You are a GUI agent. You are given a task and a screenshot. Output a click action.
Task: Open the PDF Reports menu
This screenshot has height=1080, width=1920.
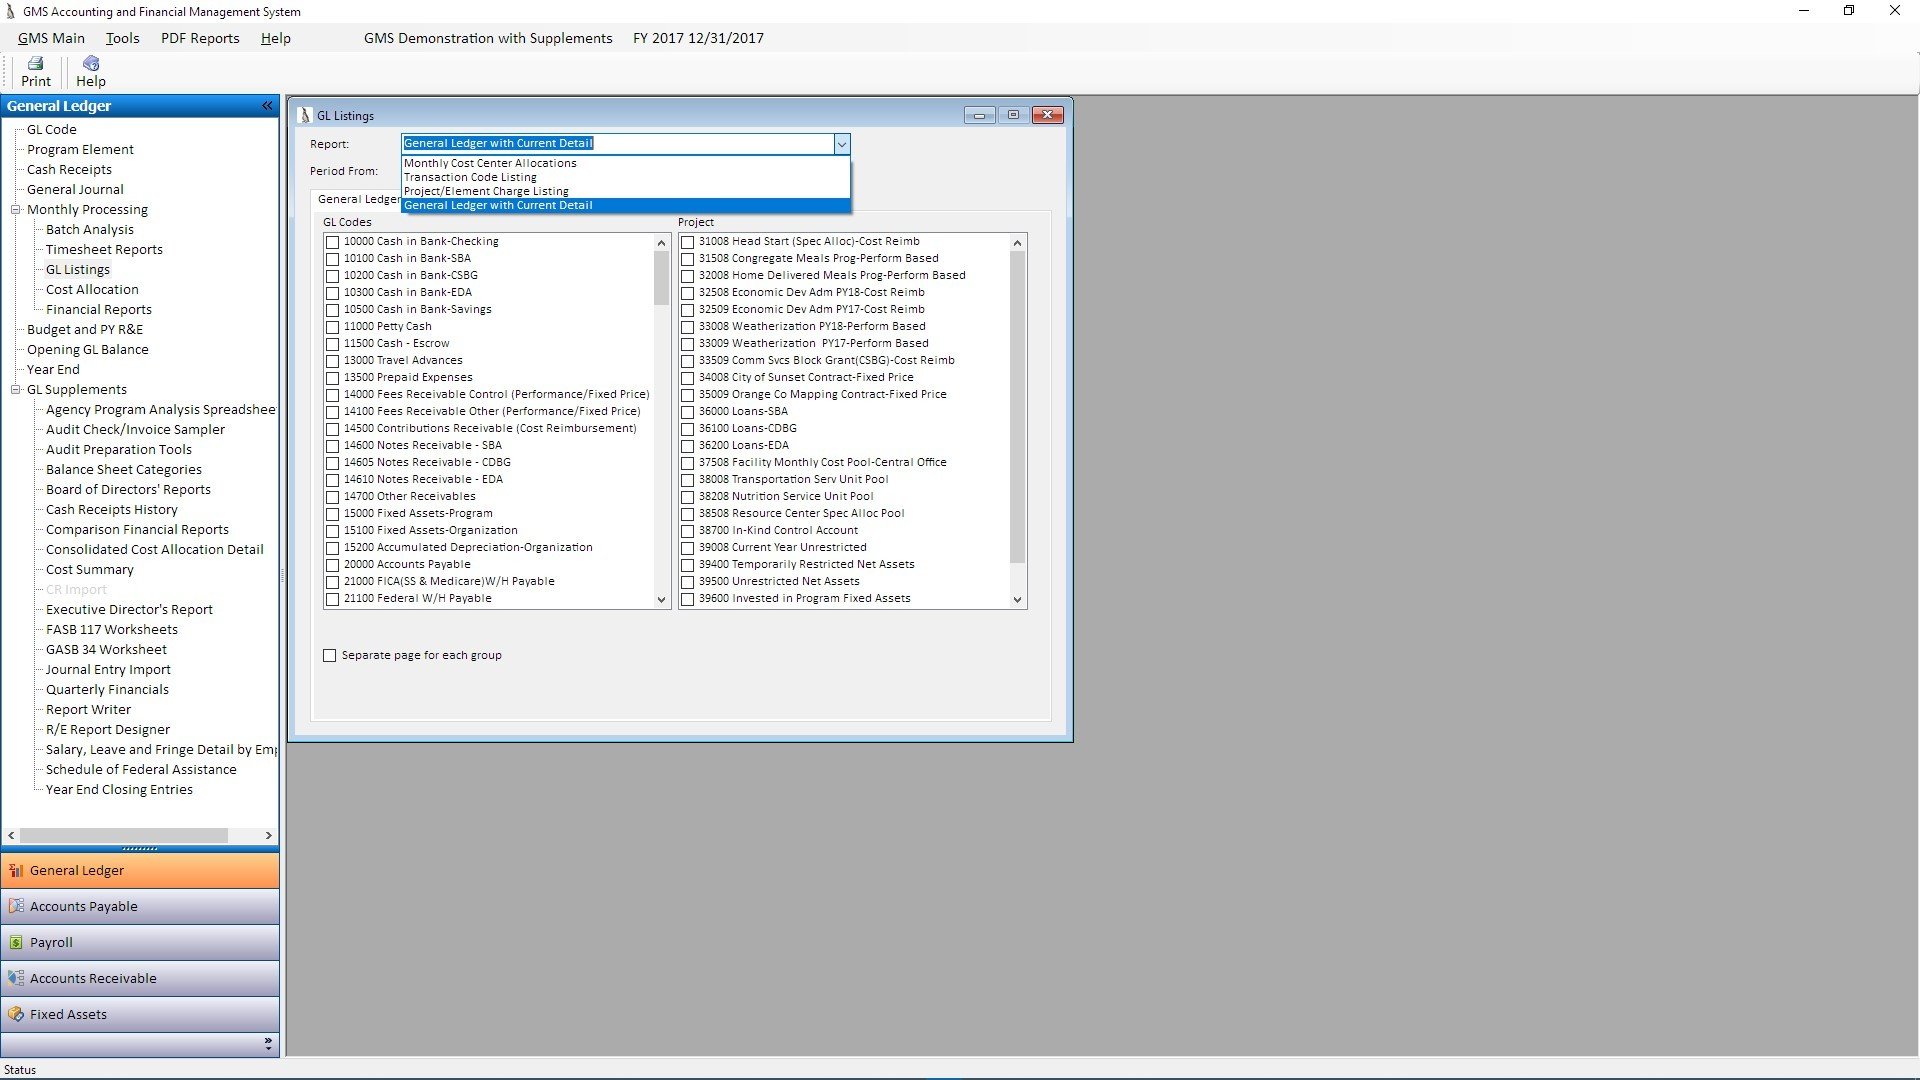tap(200, 38)
